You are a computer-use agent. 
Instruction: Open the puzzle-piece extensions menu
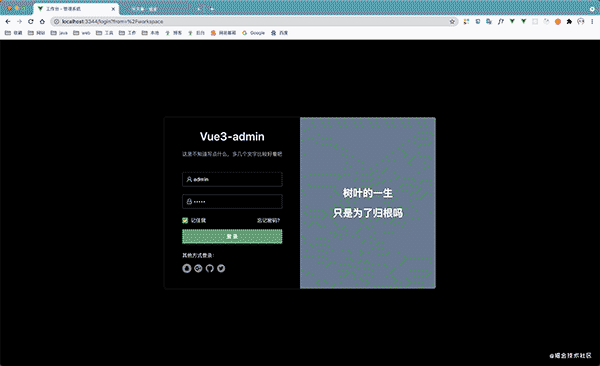569,21
